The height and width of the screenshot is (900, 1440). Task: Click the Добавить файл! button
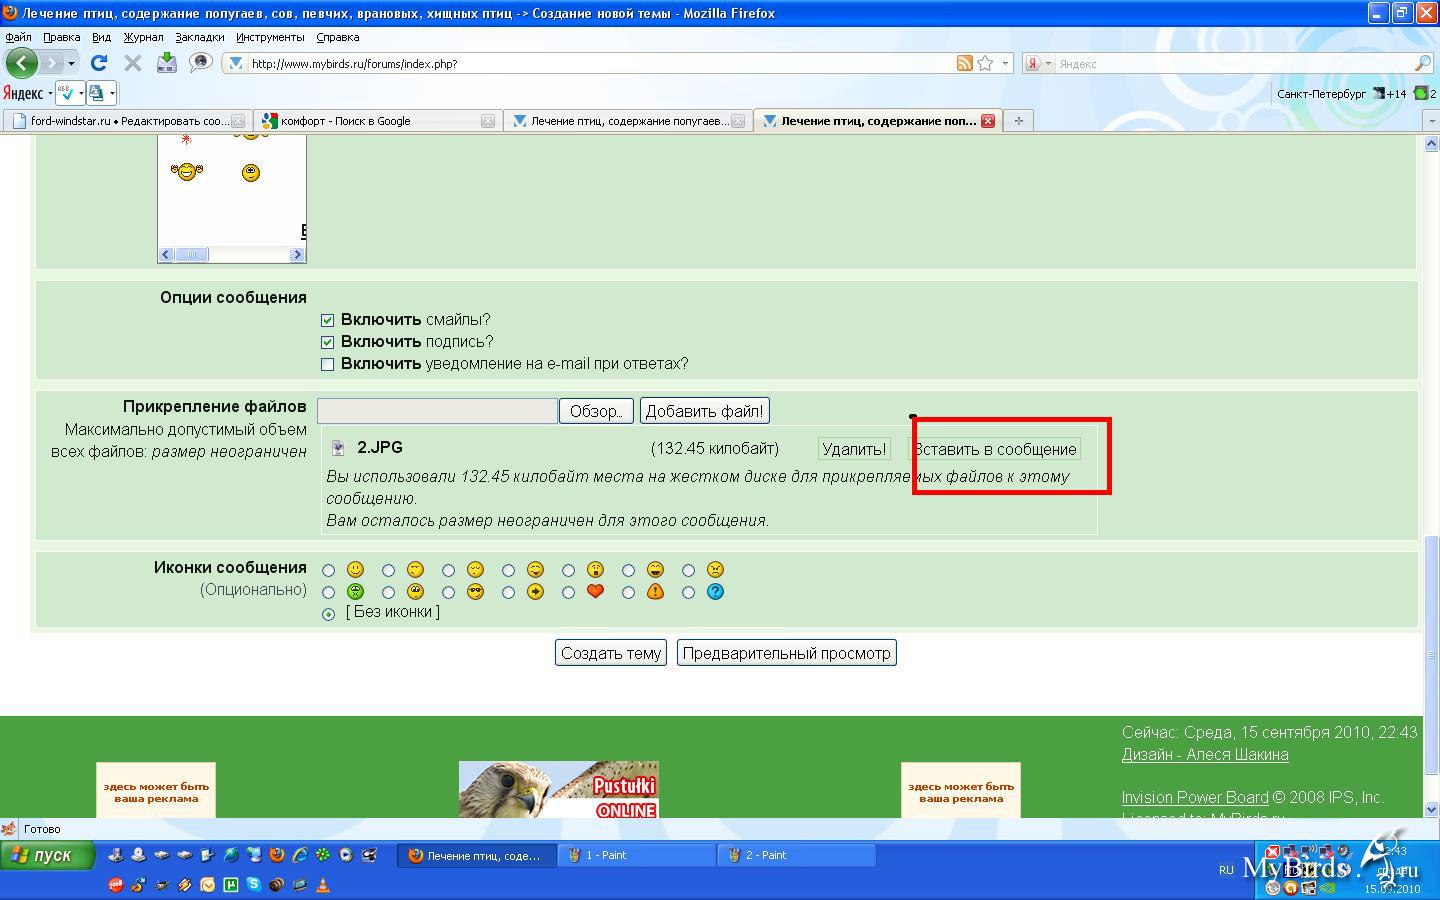coord(704,411)
